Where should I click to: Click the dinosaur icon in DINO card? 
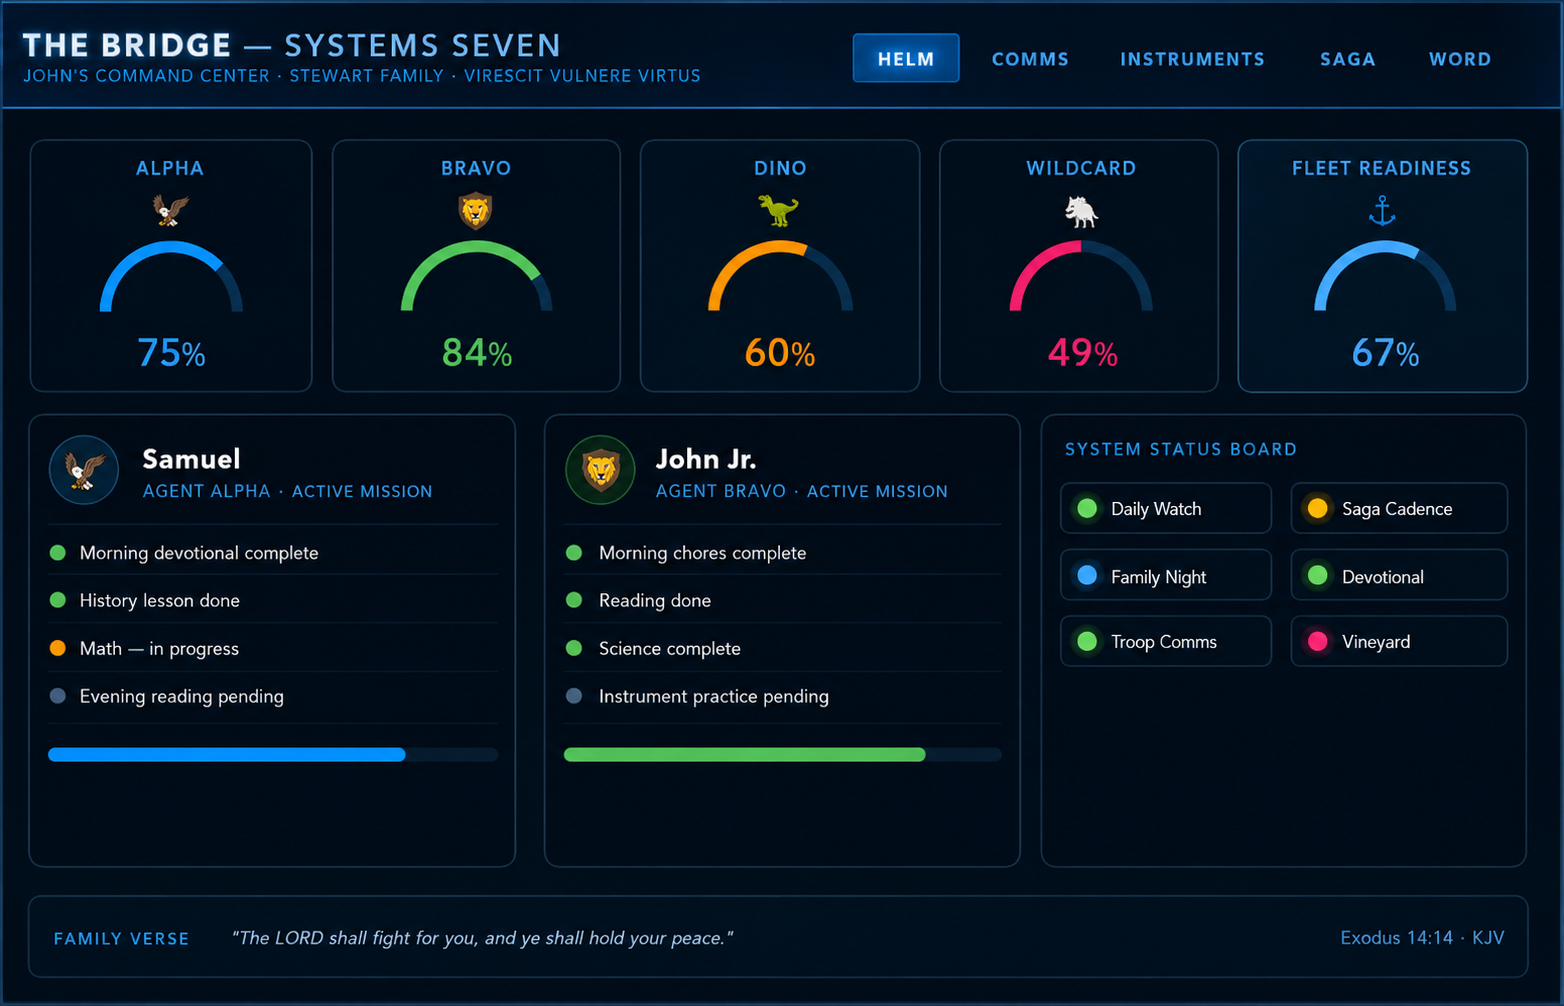(x=778, y=210)
